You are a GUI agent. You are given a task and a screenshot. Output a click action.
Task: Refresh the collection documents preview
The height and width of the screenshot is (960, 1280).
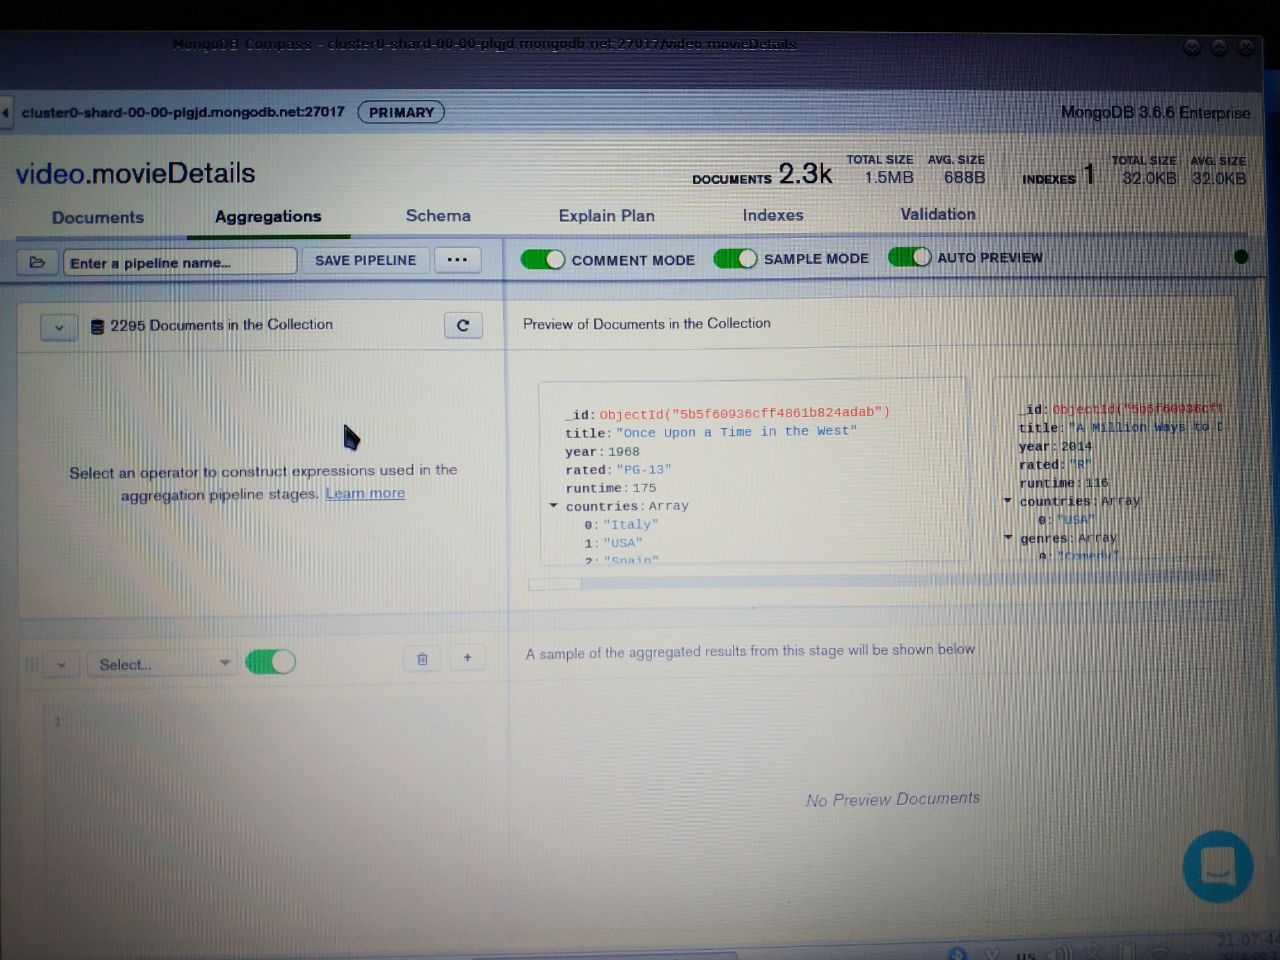click(463, 325)
